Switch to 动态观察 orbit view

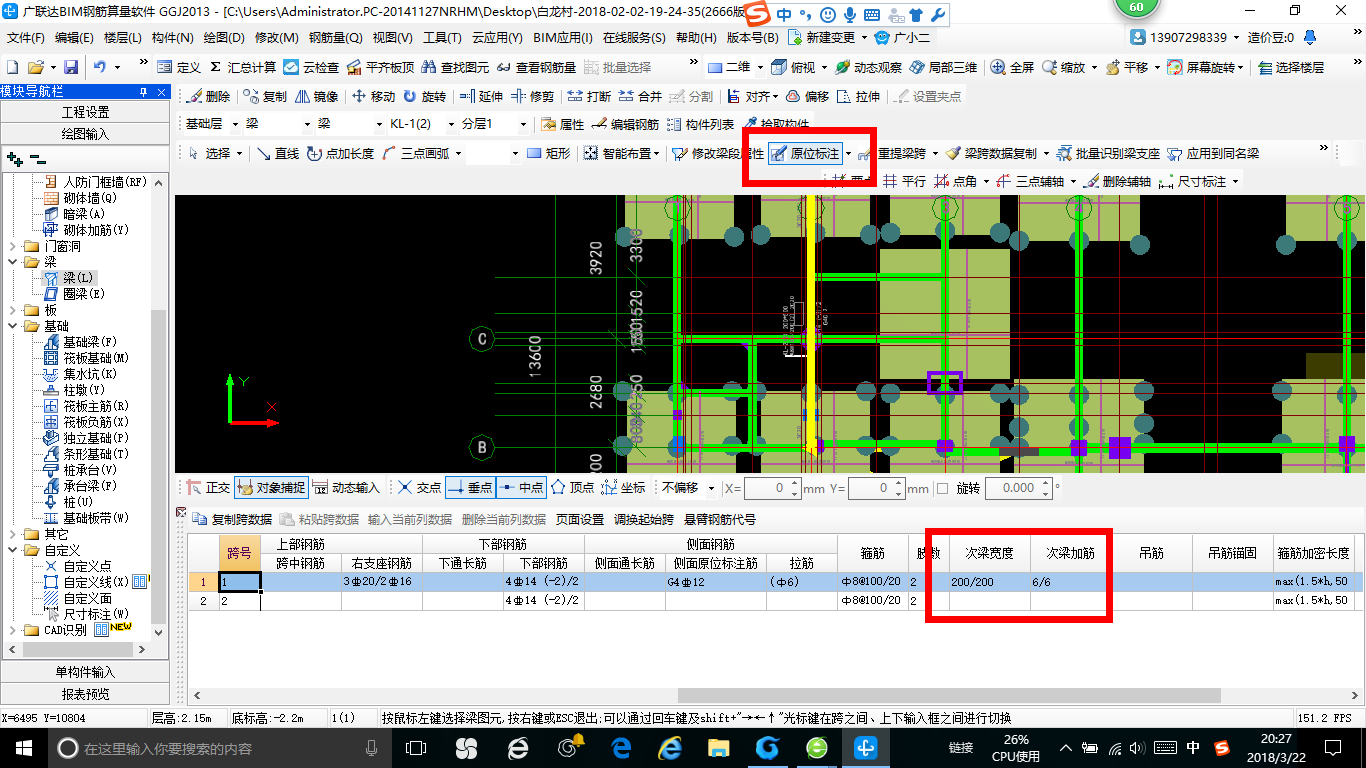point(868,67)
